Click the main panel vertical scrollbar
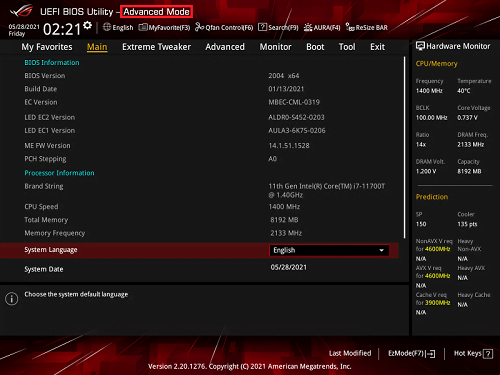 [x=405, y=147]
